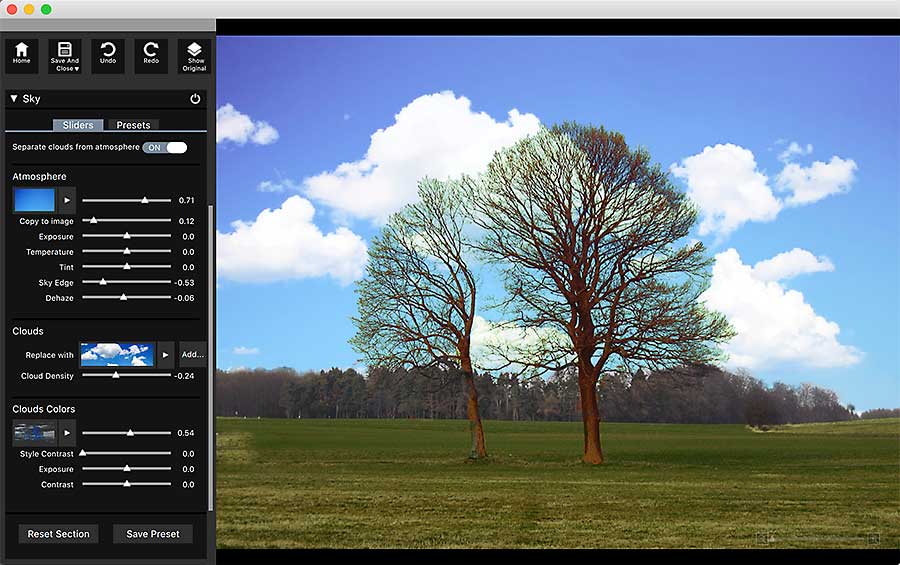Click the Replace with clouds thumbnail
The height and width of the screenshot is (565, 900).
tap(117, 354)
